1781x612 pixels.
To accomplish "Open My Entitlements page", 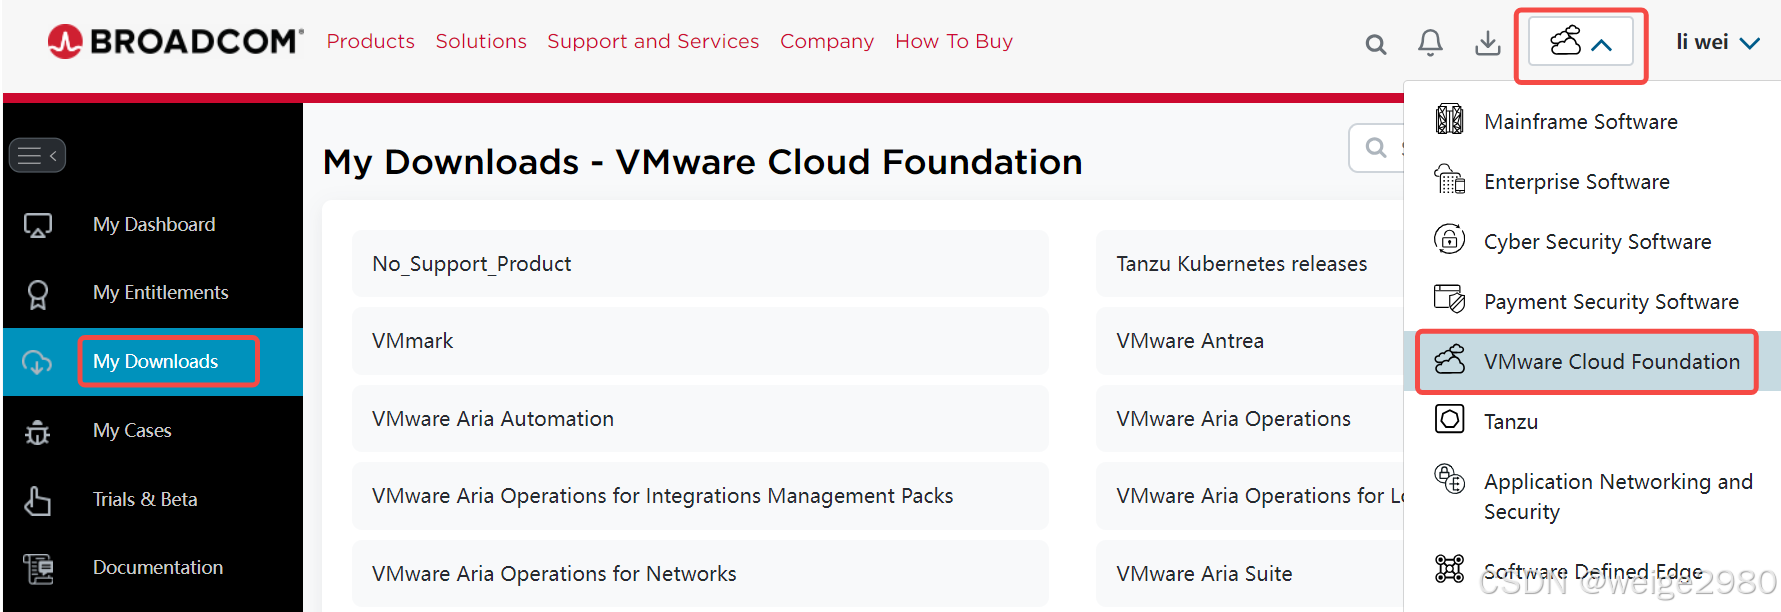I will [x=161, y=292].
